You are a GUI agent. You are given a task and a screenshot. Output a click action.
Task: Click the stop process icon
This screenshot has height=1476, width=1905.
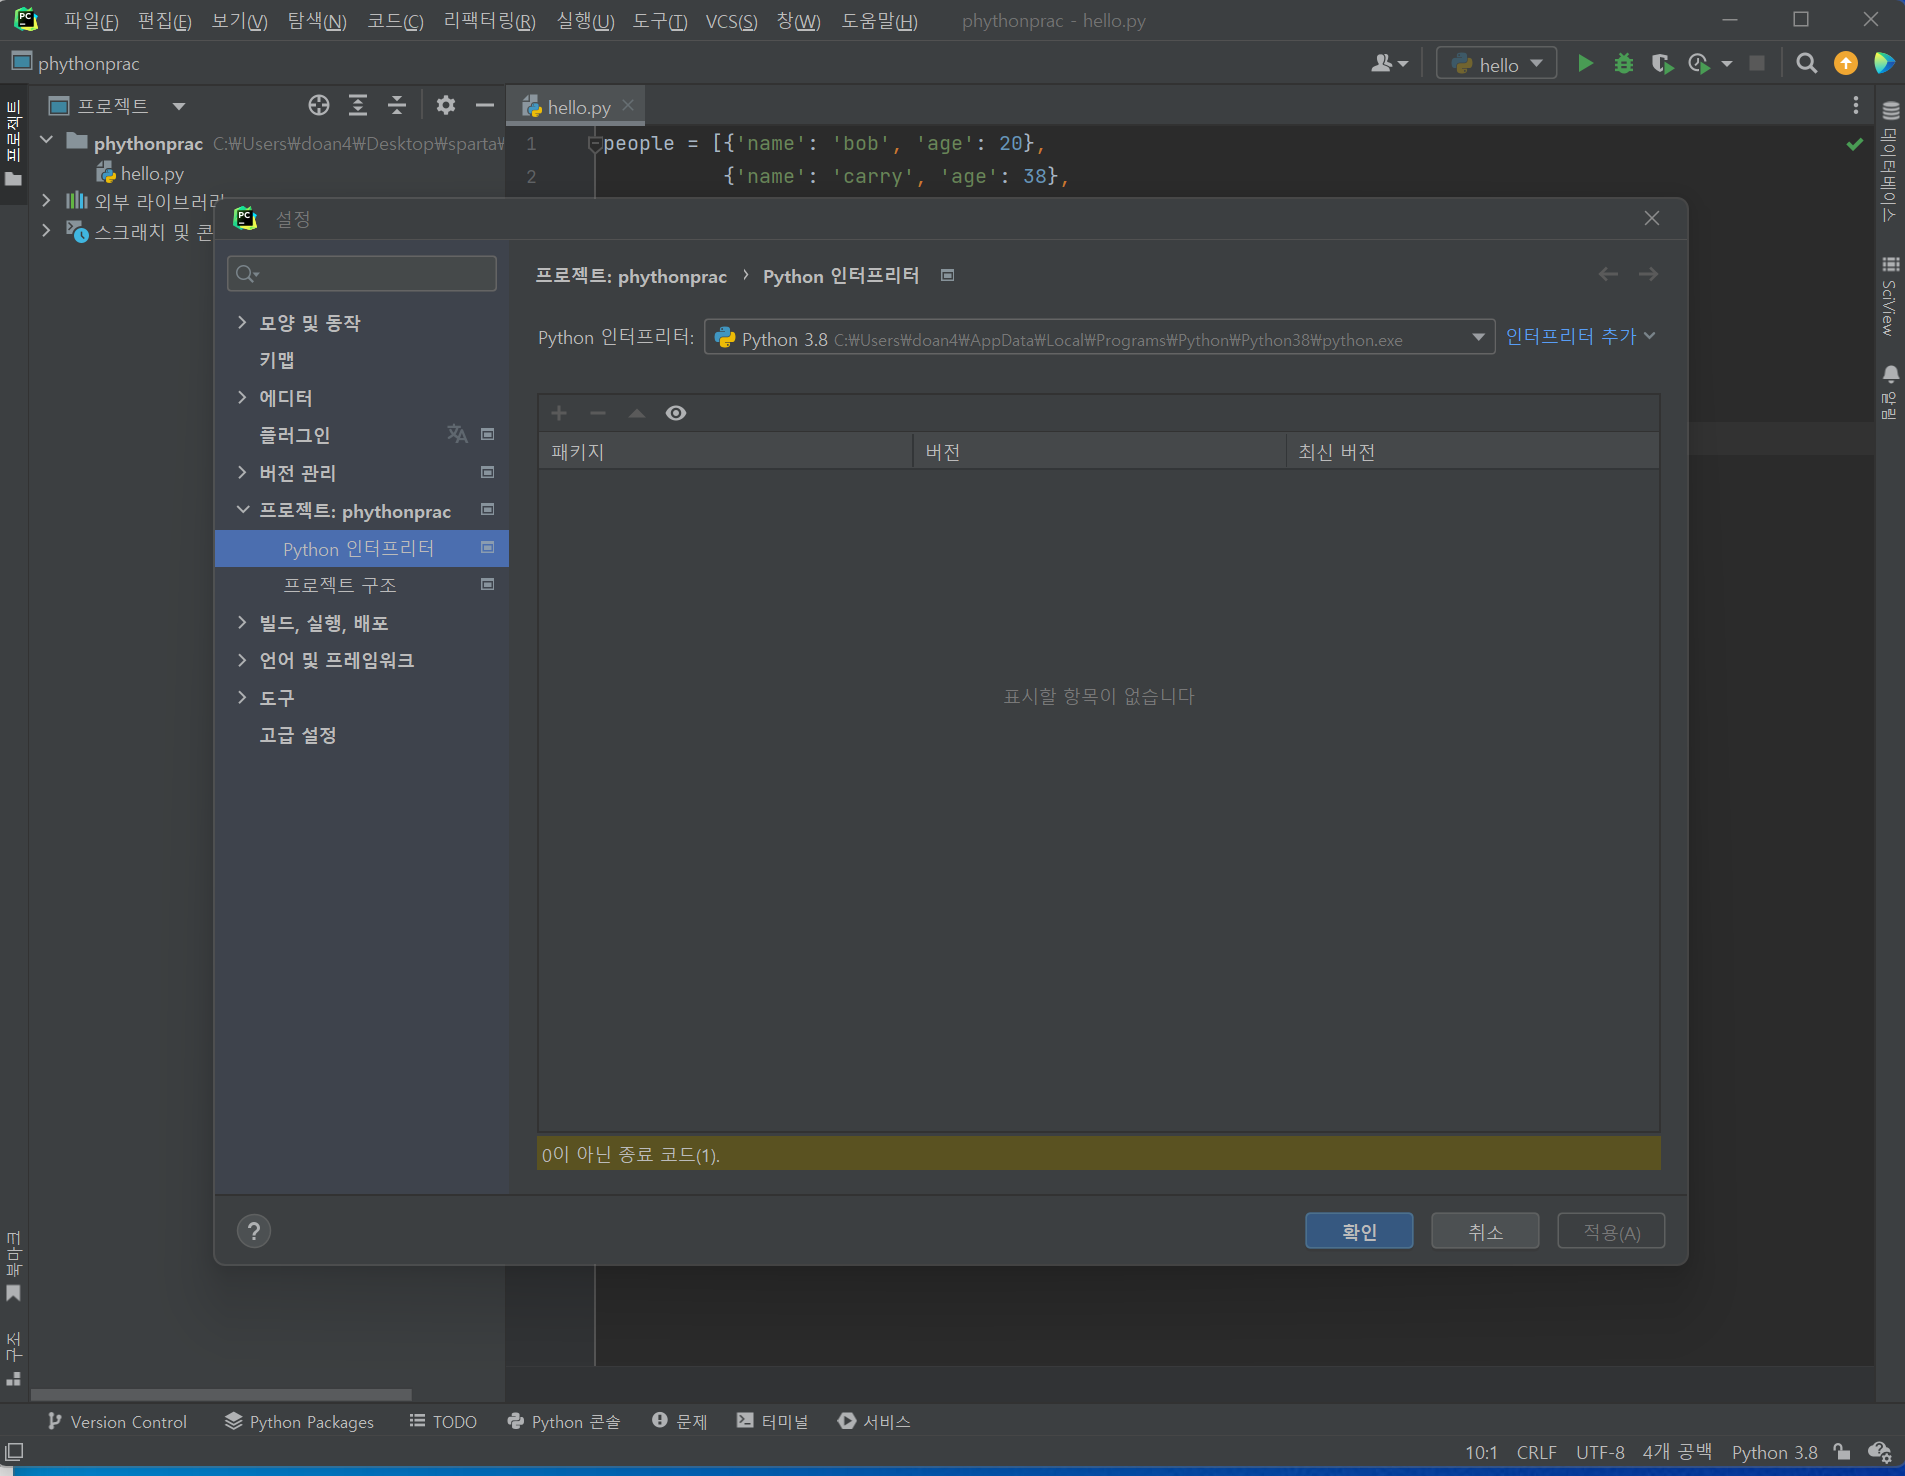(x=1757, y=64)
